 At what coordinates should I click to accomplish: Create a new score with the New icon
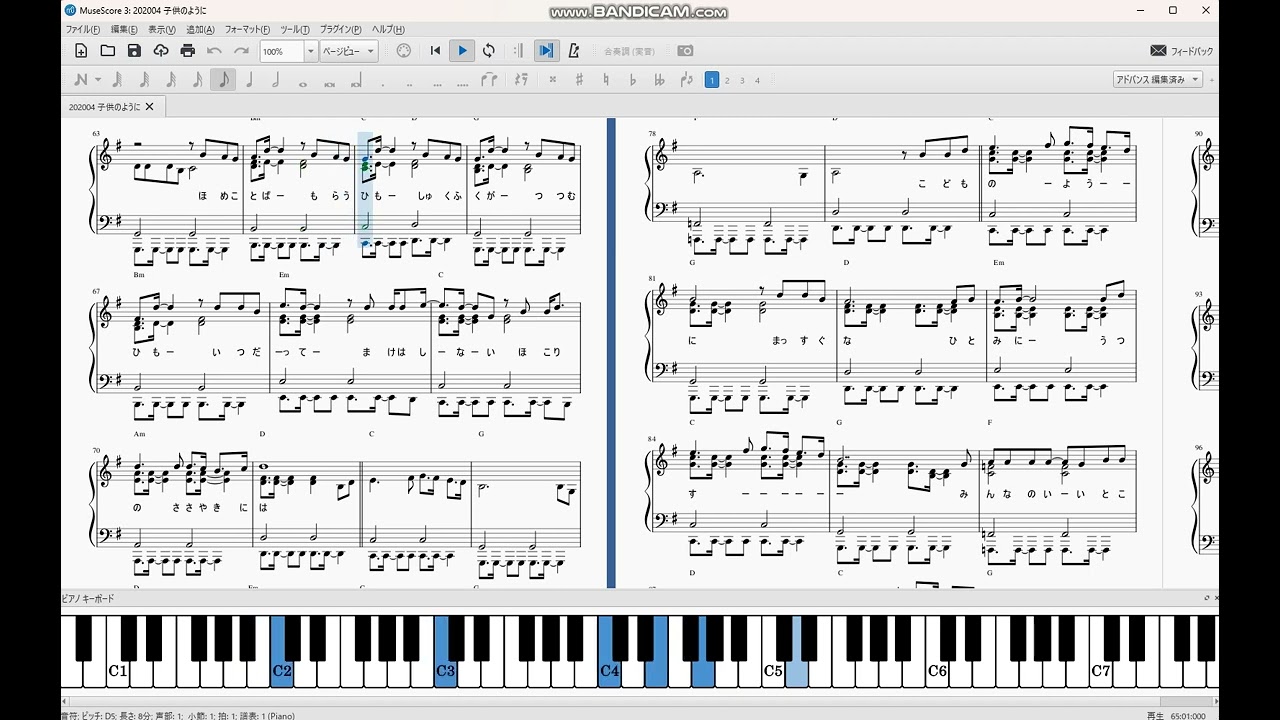[81, 51]
